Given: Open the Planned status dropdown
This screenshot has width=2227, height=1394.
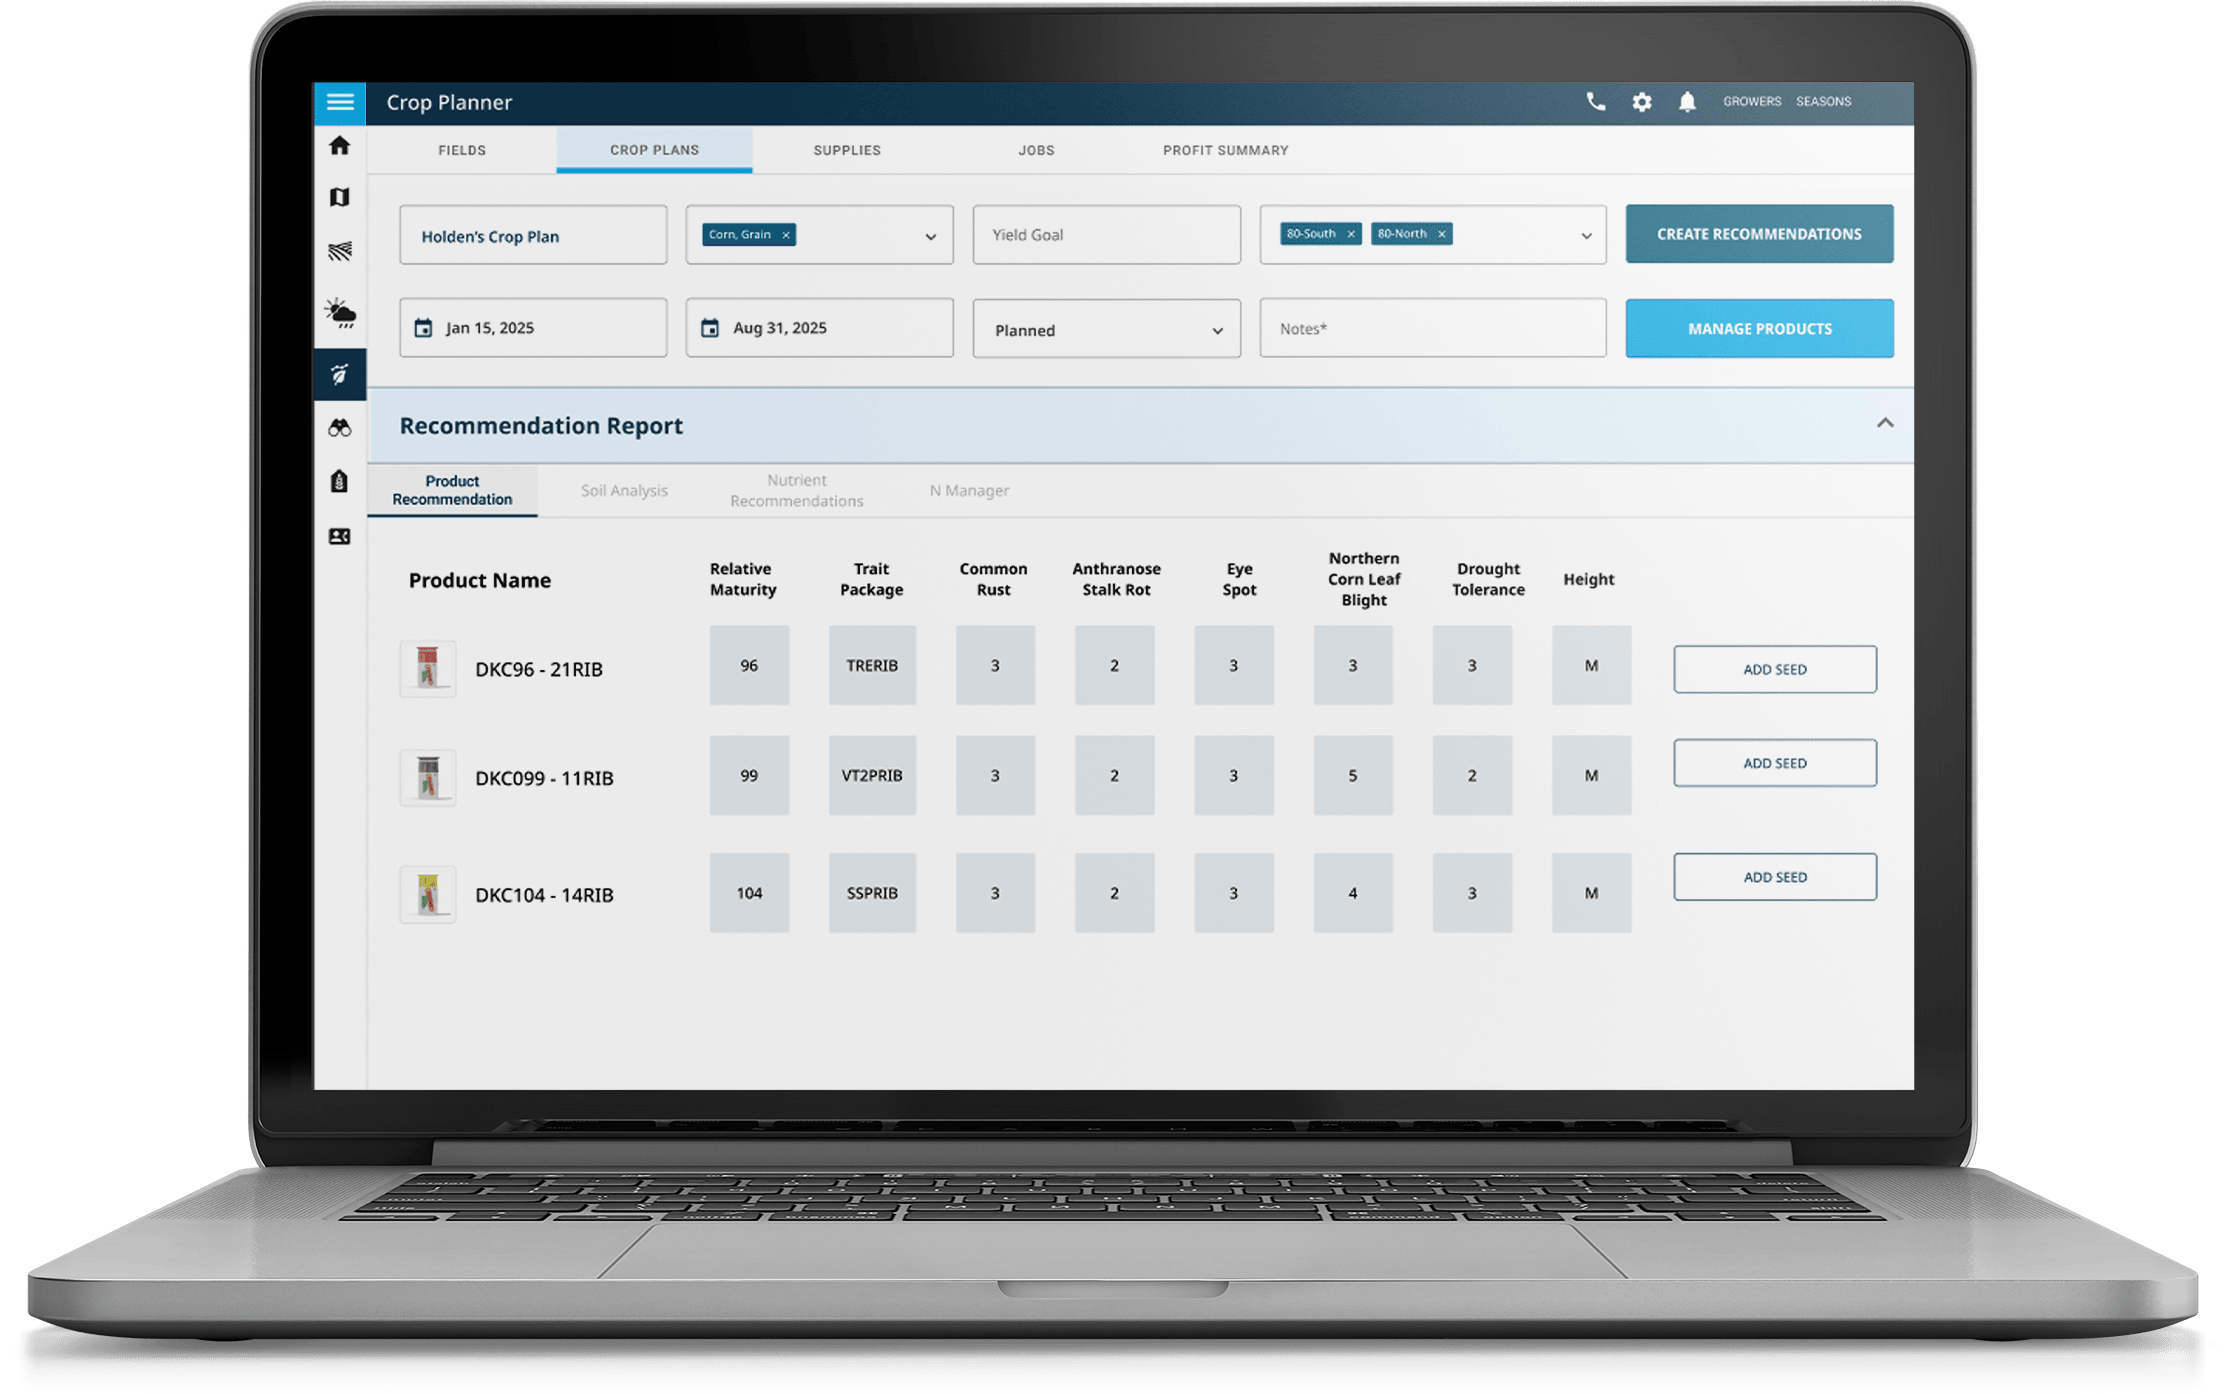Looking at the screenshot, I should (x=1106, y=329).
